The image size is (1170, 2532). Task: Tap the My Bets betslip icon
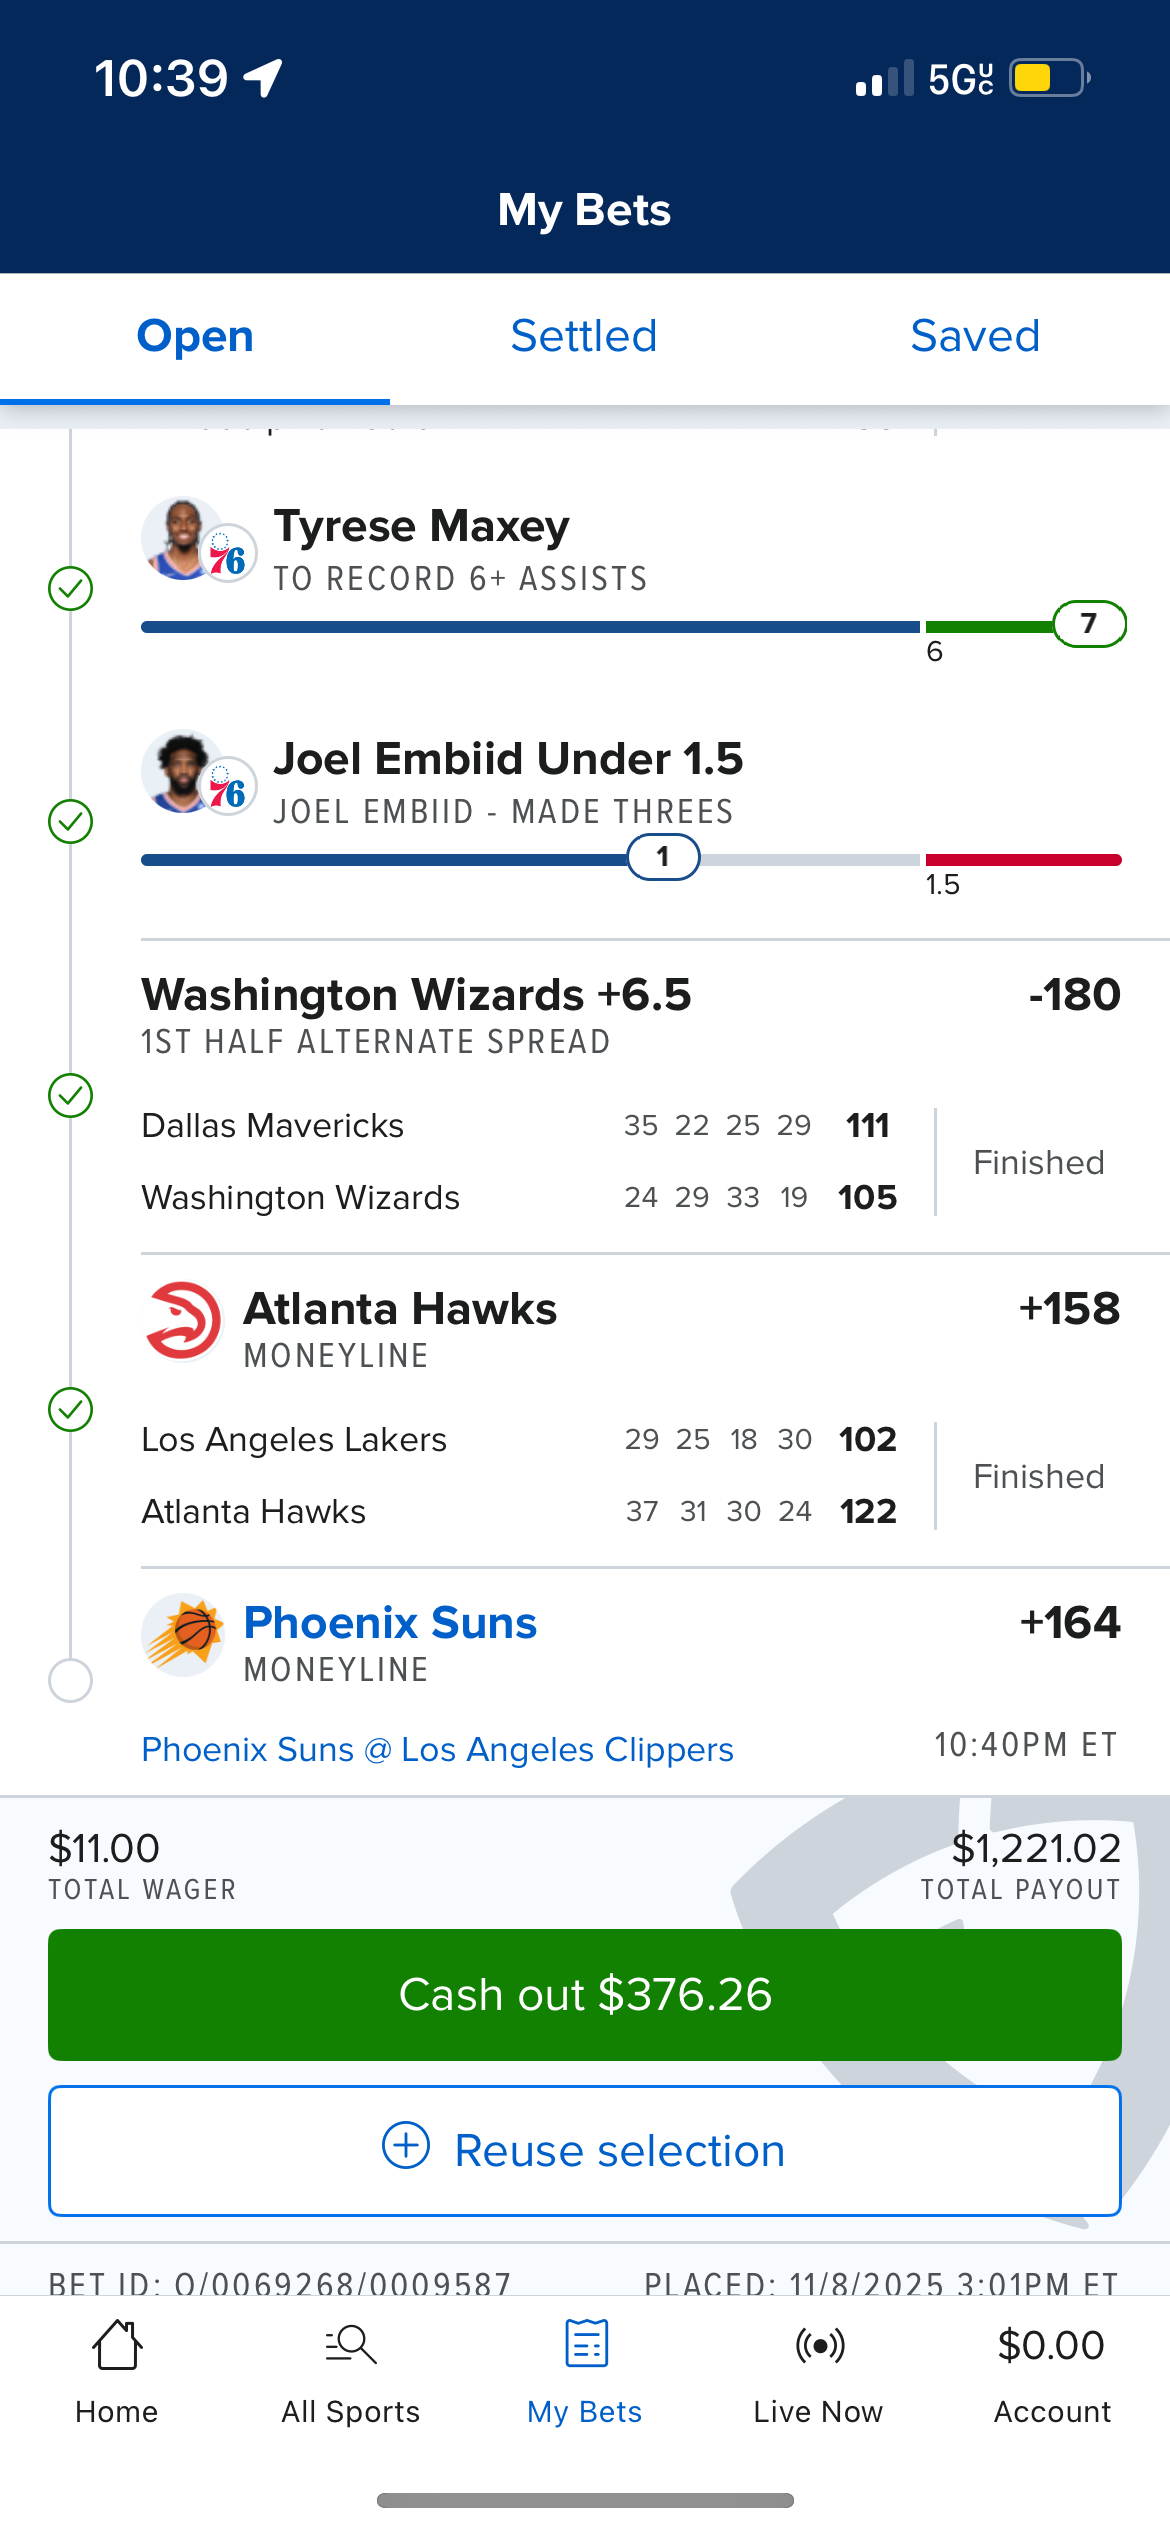point(586,2346)
